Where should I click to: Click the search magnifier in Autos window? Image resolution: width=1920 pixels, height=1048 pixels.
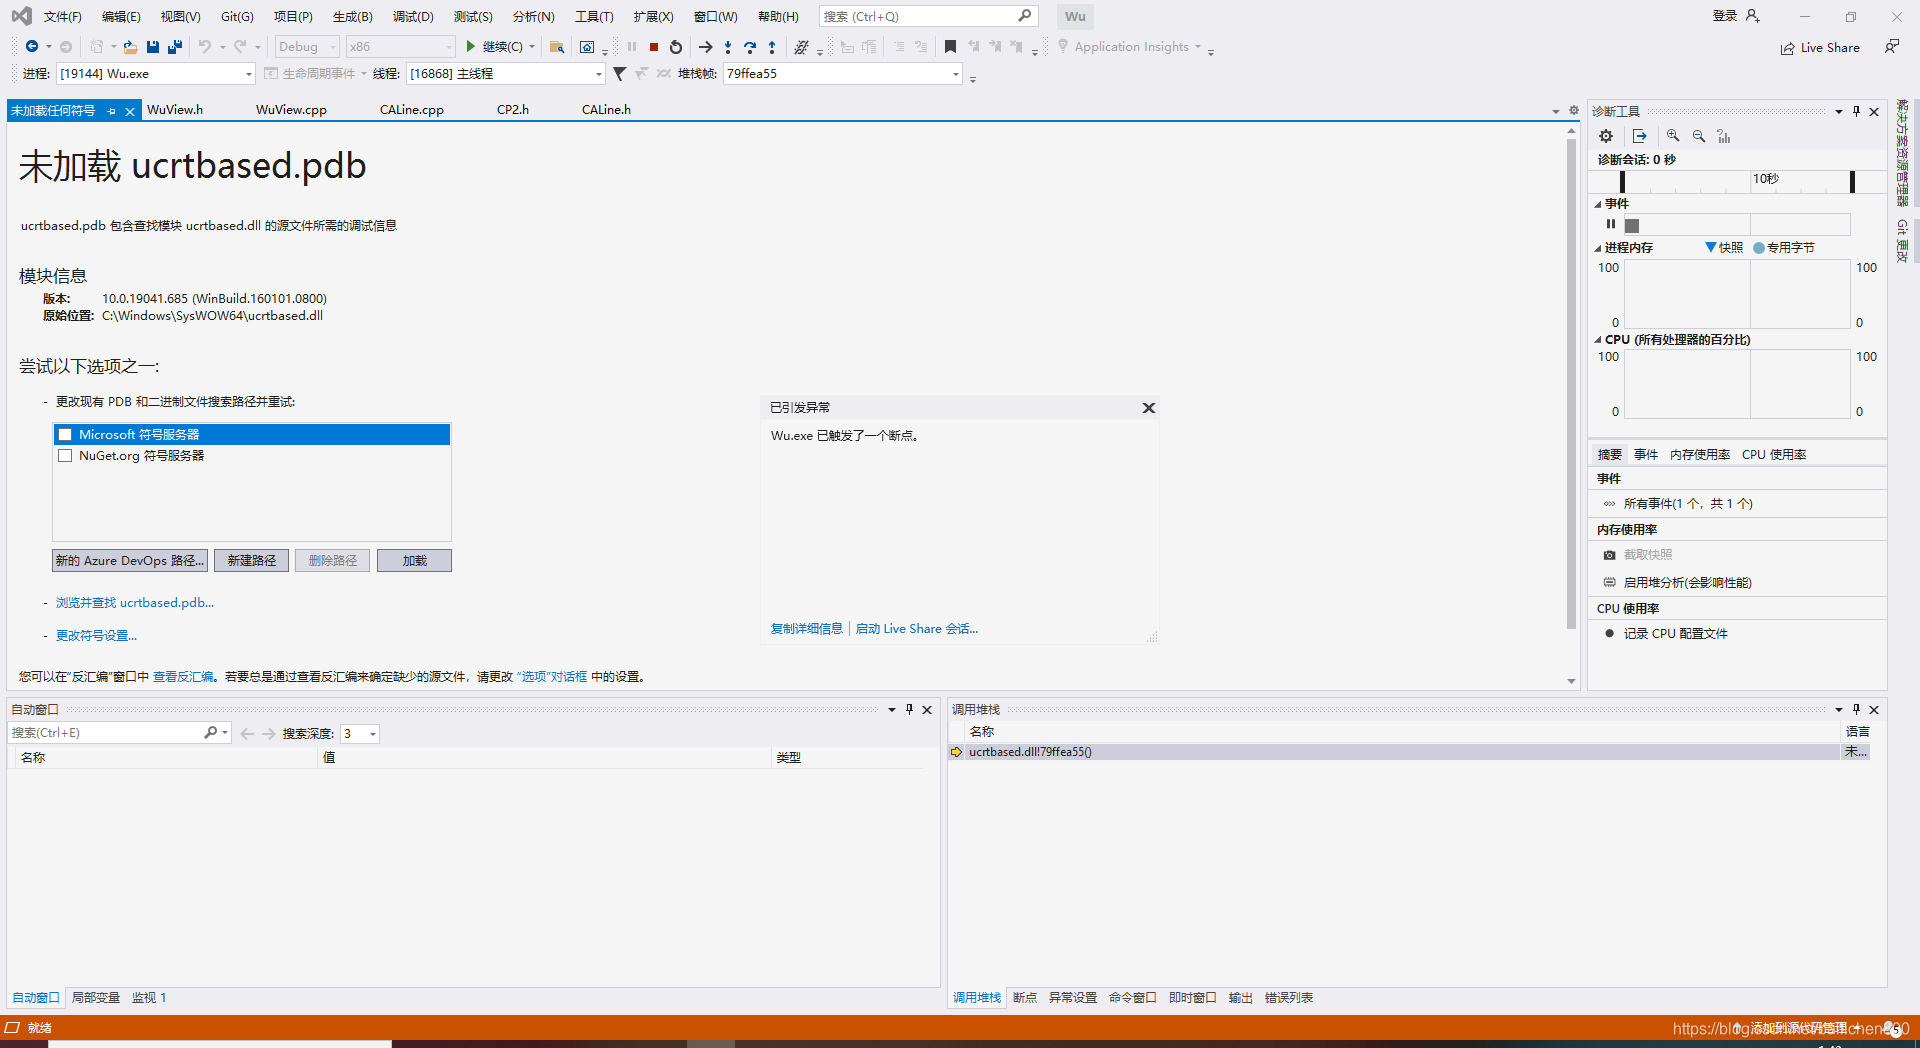(x=211, y=733)
